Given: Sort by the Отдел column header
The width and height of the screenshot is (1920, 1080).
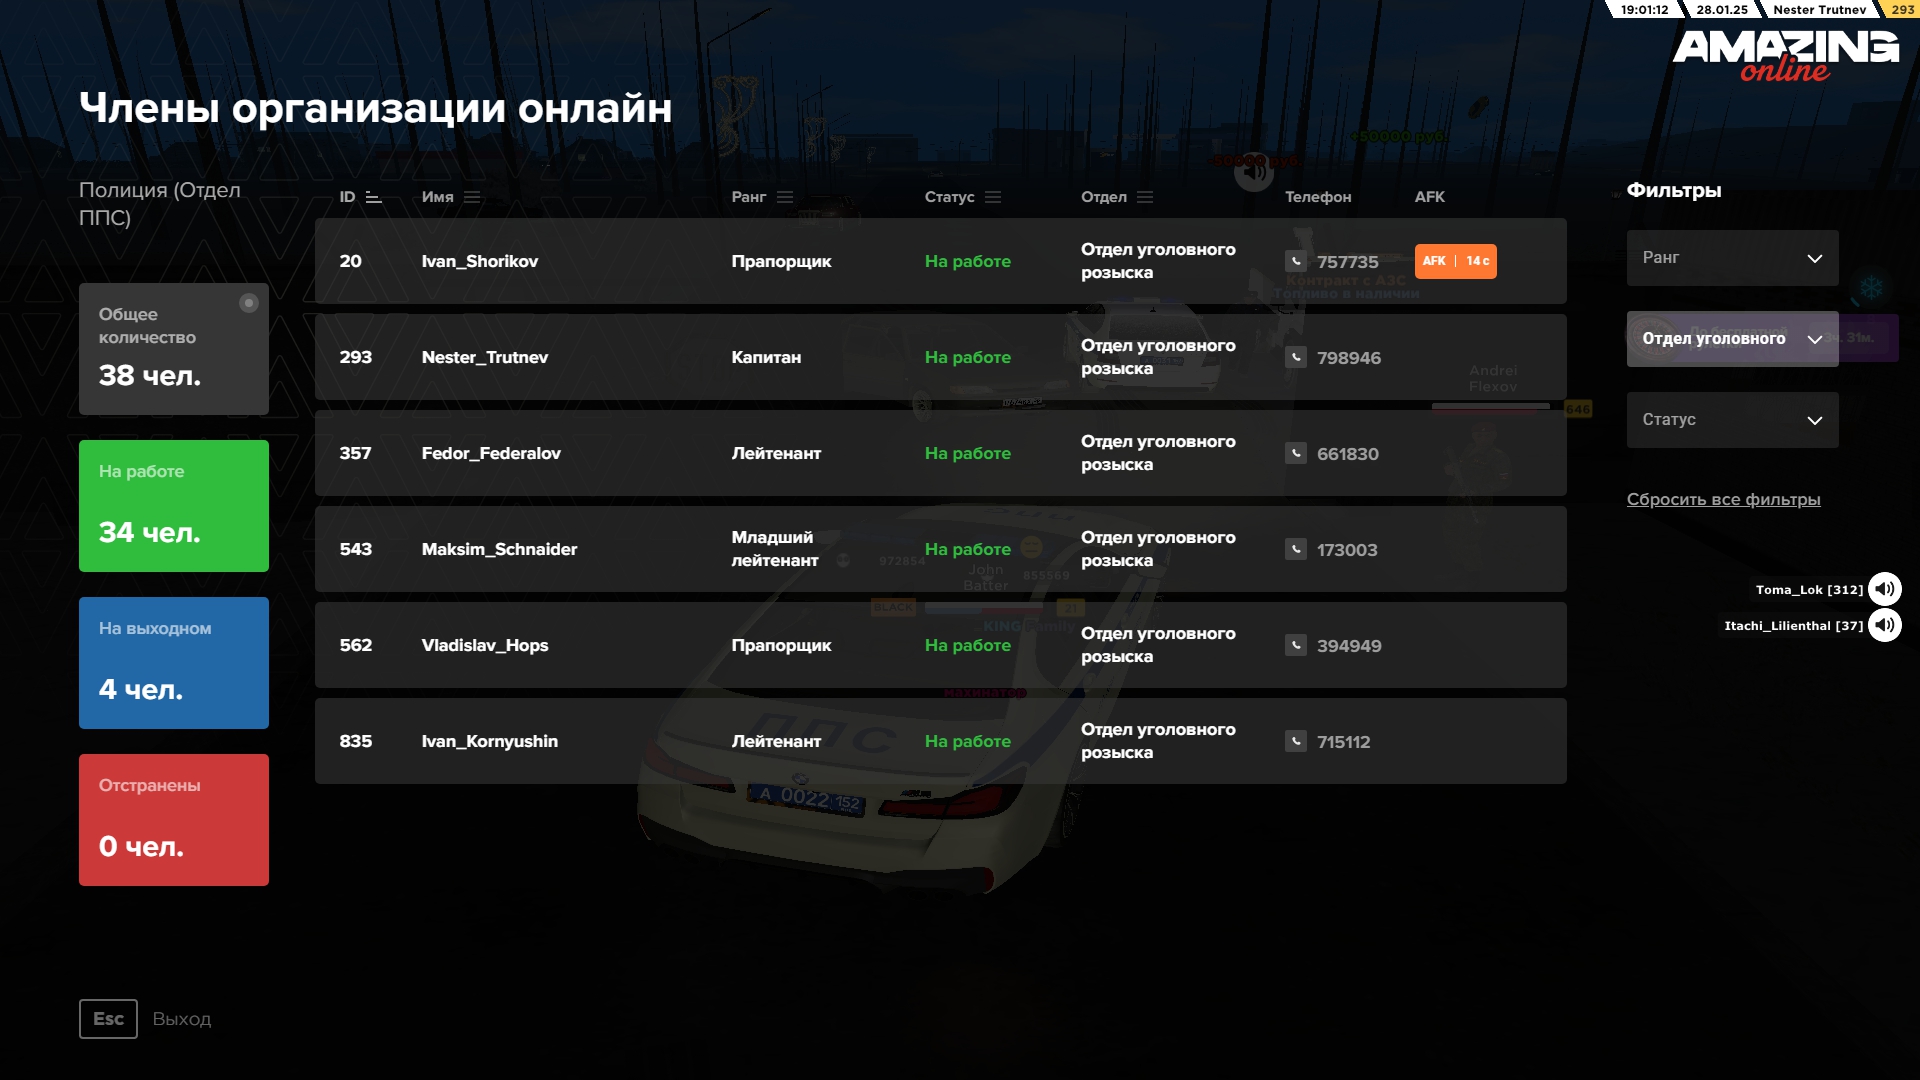Looking at the screenshot, I should tap(1144, 197).
